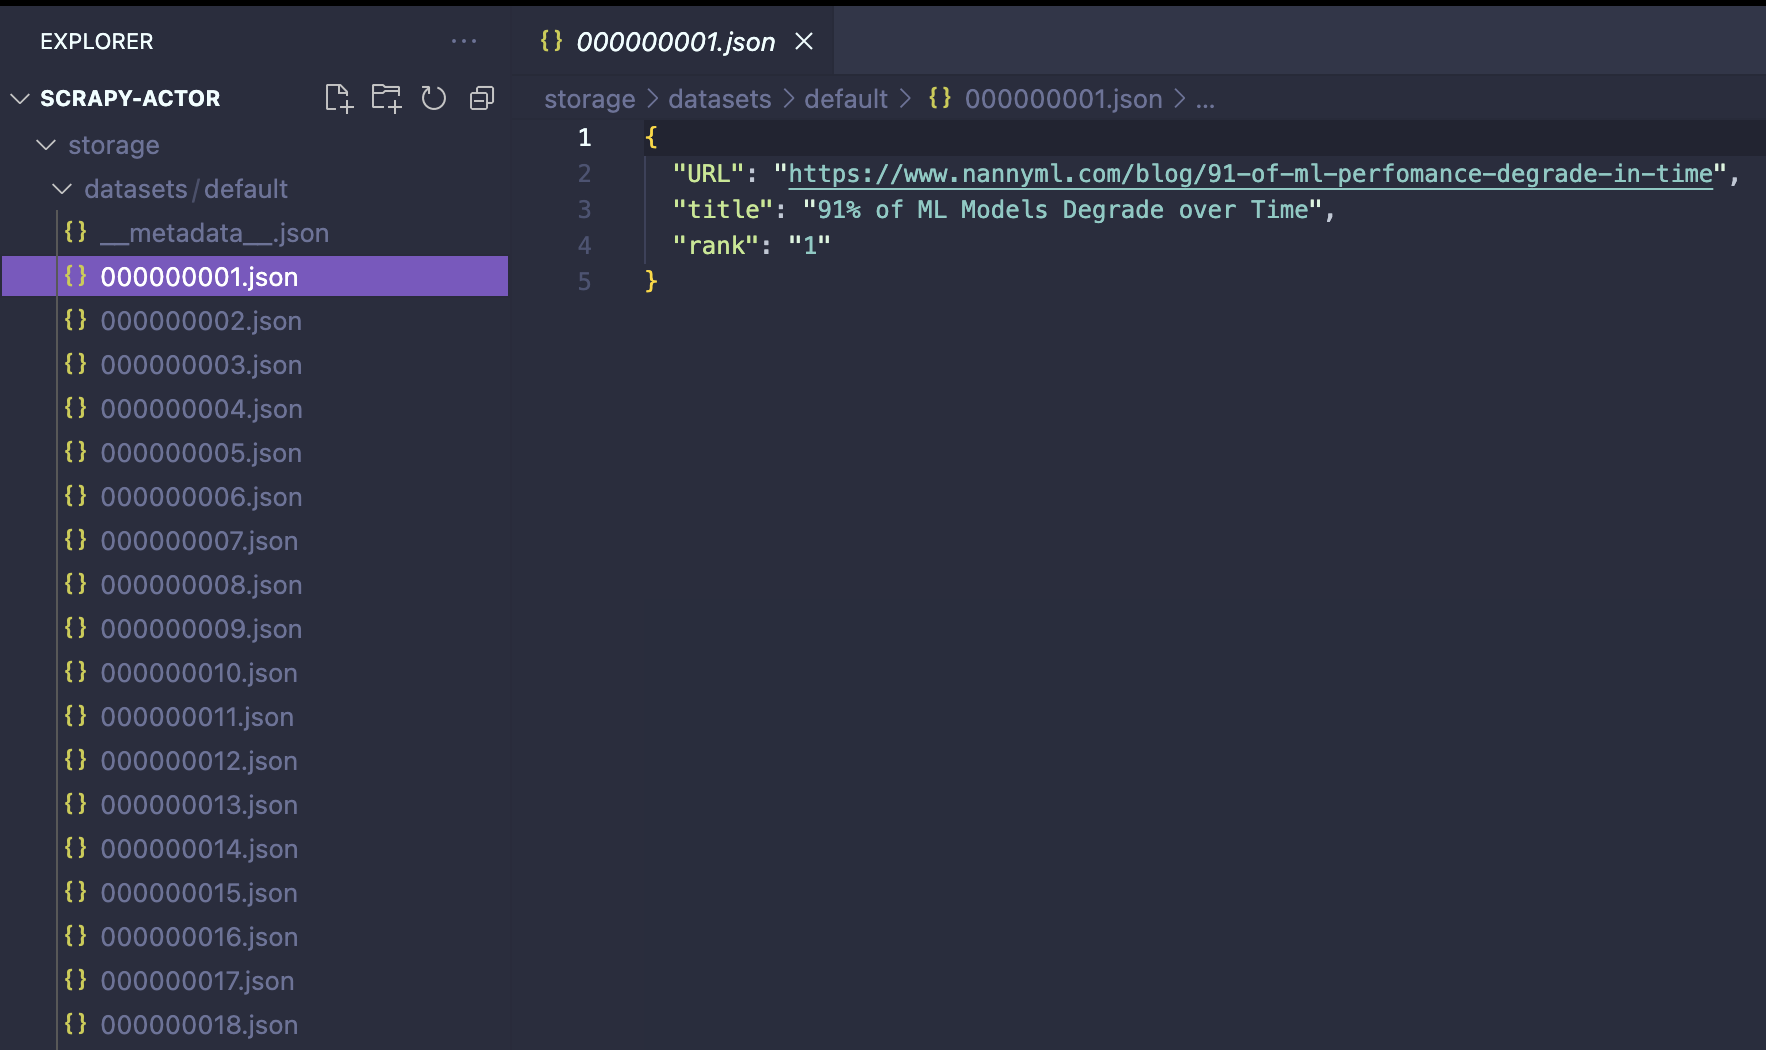
Task: Click the datasets breadcrumb entry
Action: (719, 98)
